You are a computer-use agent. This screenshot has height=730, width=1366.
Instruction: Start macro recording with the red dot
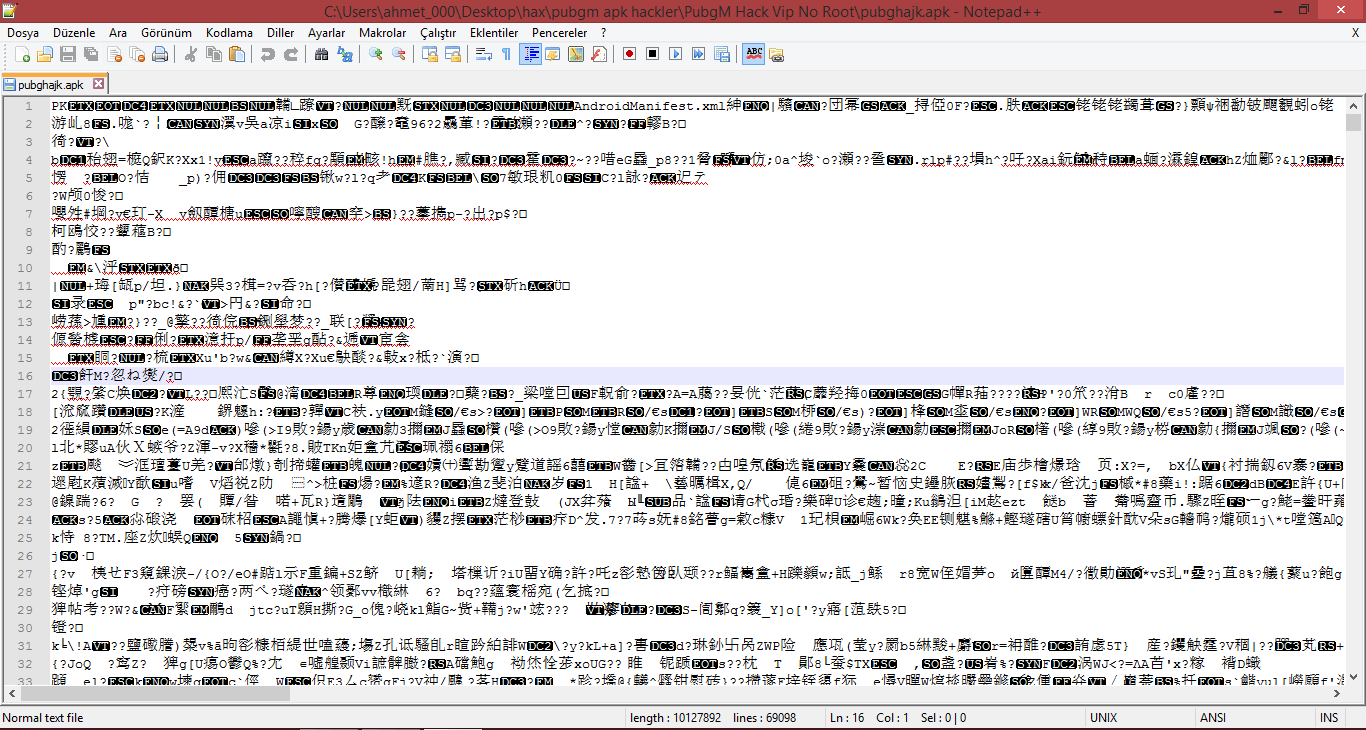[630, 54]
